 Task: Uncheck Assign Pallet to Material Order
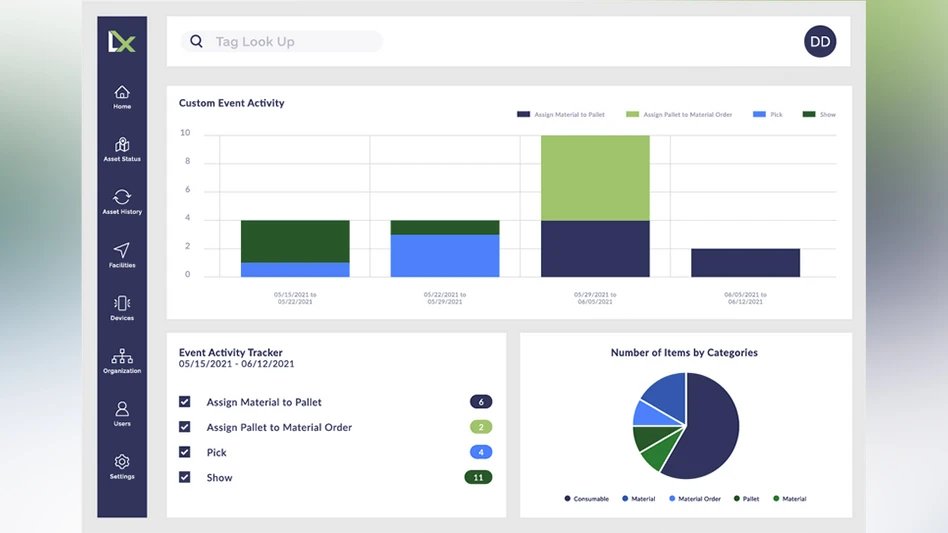(x=185, y=427)
